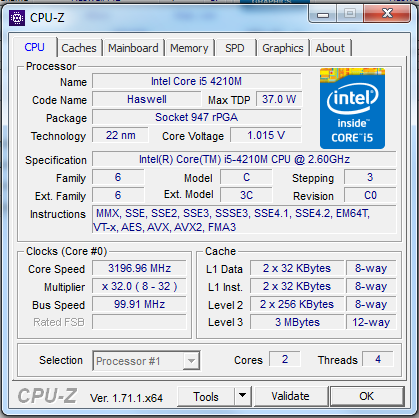Screen dimensions: 419x418
Task: Click the Core Speed value field
Action: (139, 268)
